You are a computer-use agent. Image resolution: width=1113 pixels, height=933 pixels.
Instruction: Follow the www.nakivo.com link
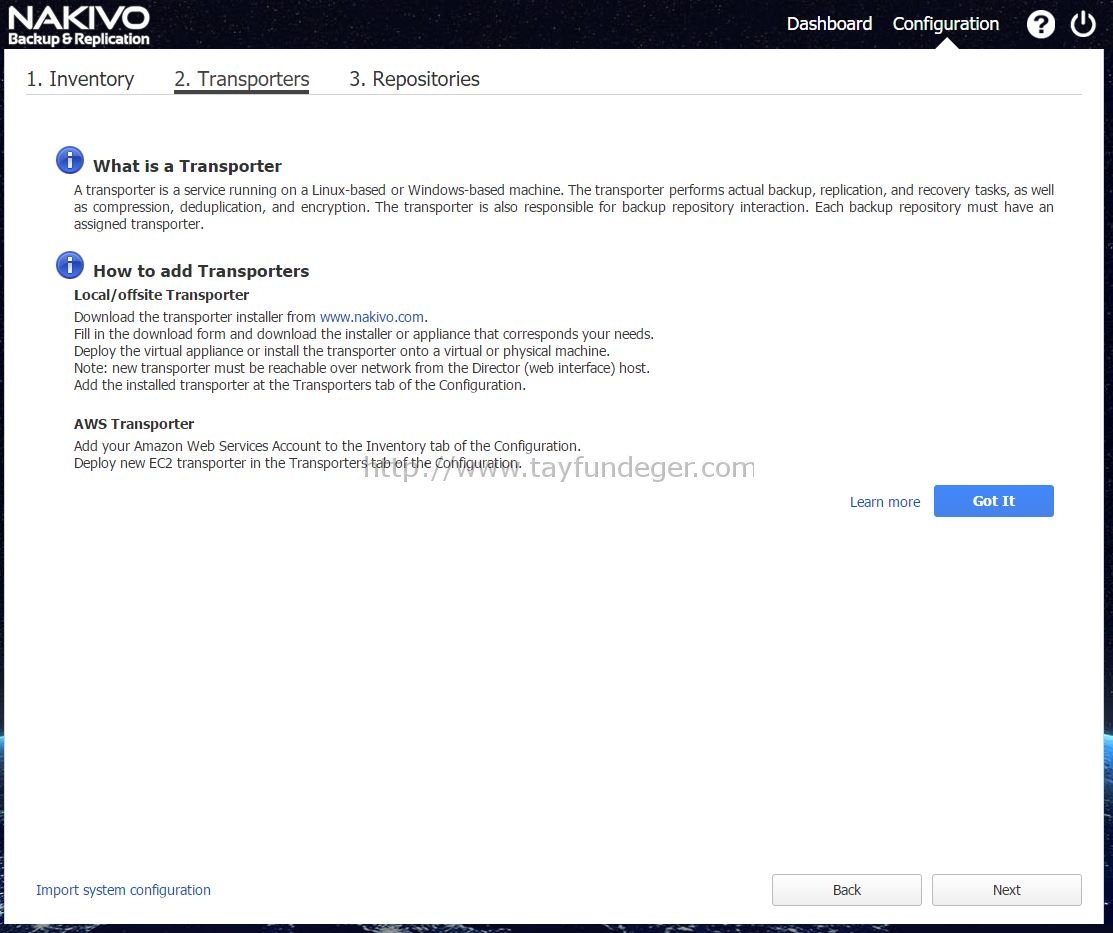[x=372, y=317]
